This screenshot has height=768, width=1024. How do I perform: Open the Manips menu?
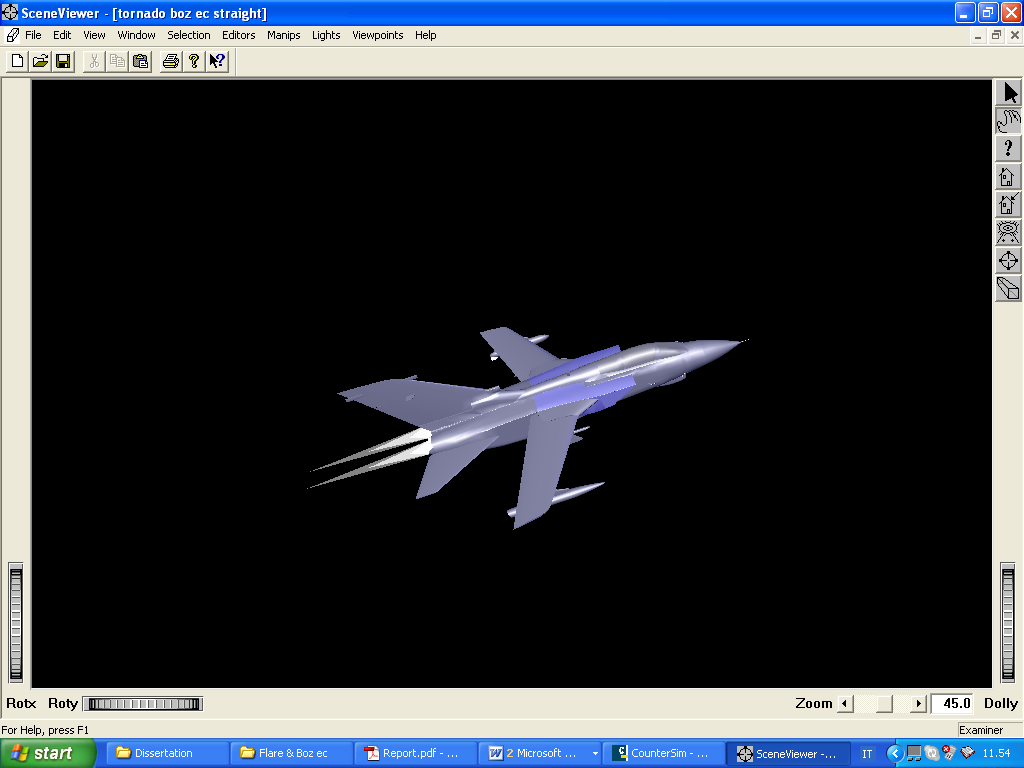283,35
